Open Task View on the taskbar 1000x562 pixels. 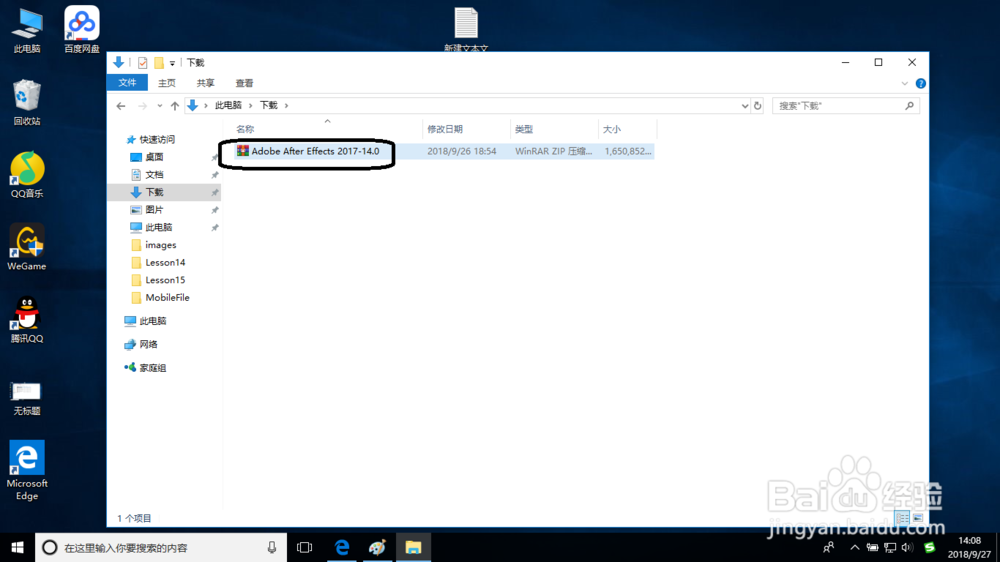(x=304, y=547)
